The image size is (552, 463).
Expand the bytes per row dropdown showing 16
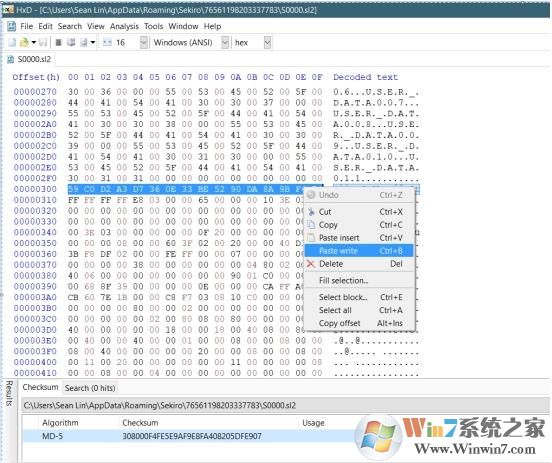144,43
